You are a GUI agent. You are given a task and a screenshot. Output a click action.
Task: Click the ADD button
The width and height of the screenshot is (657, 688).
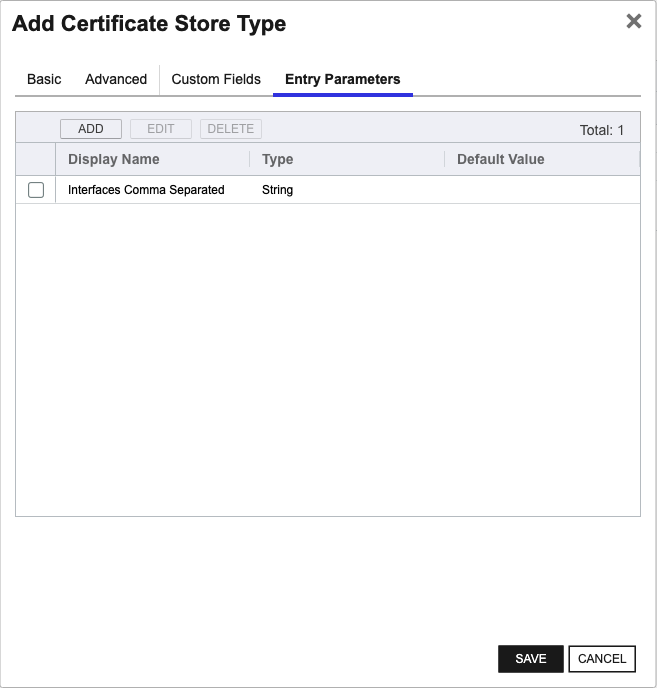point(91,129)
